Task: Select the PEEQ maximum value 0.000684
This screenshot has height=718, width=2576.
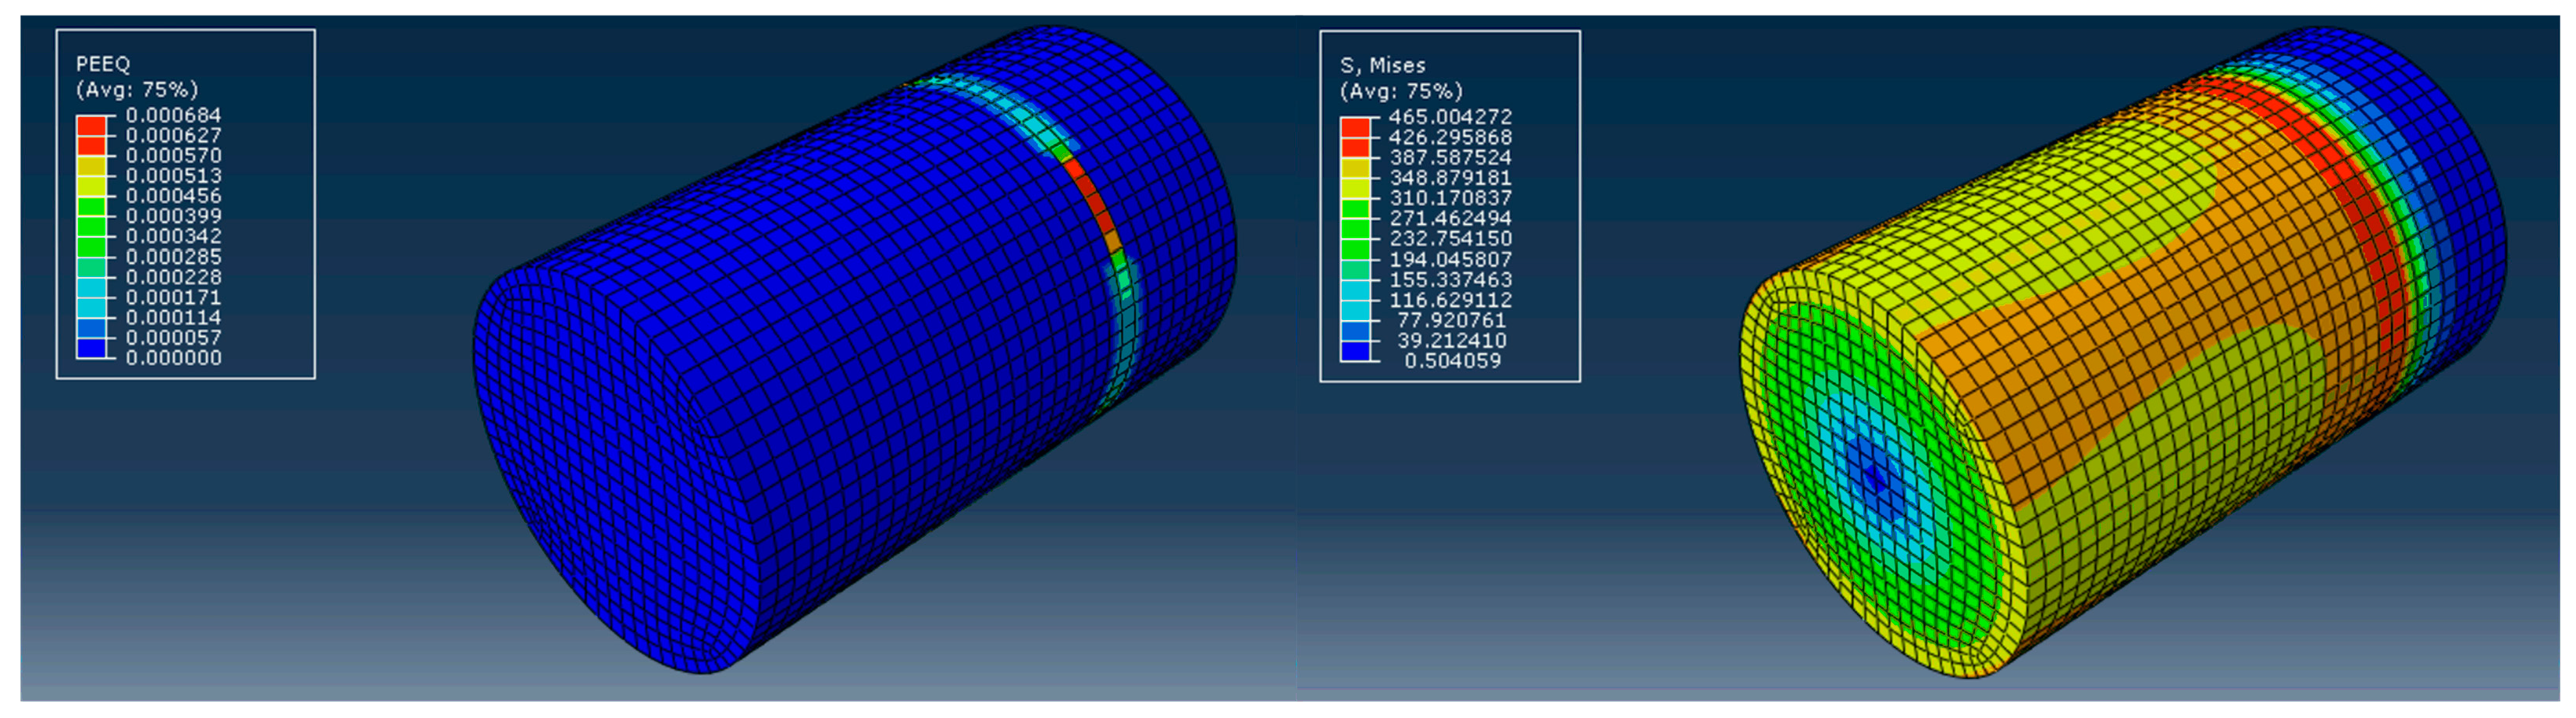Action: coord(173,115)
